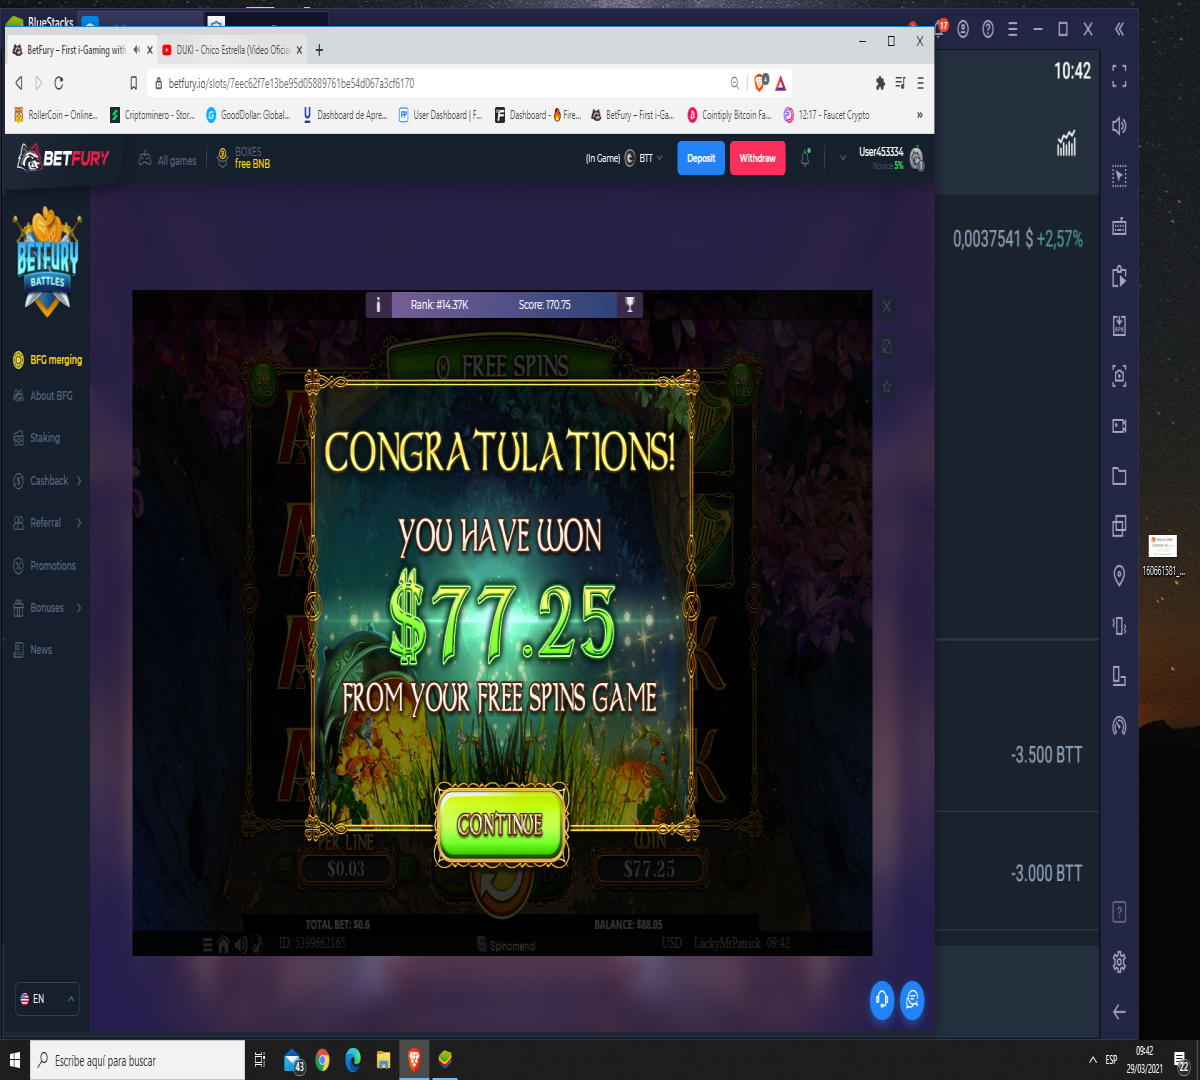Take a BlueStacks screenshot

pos(1119,376)
